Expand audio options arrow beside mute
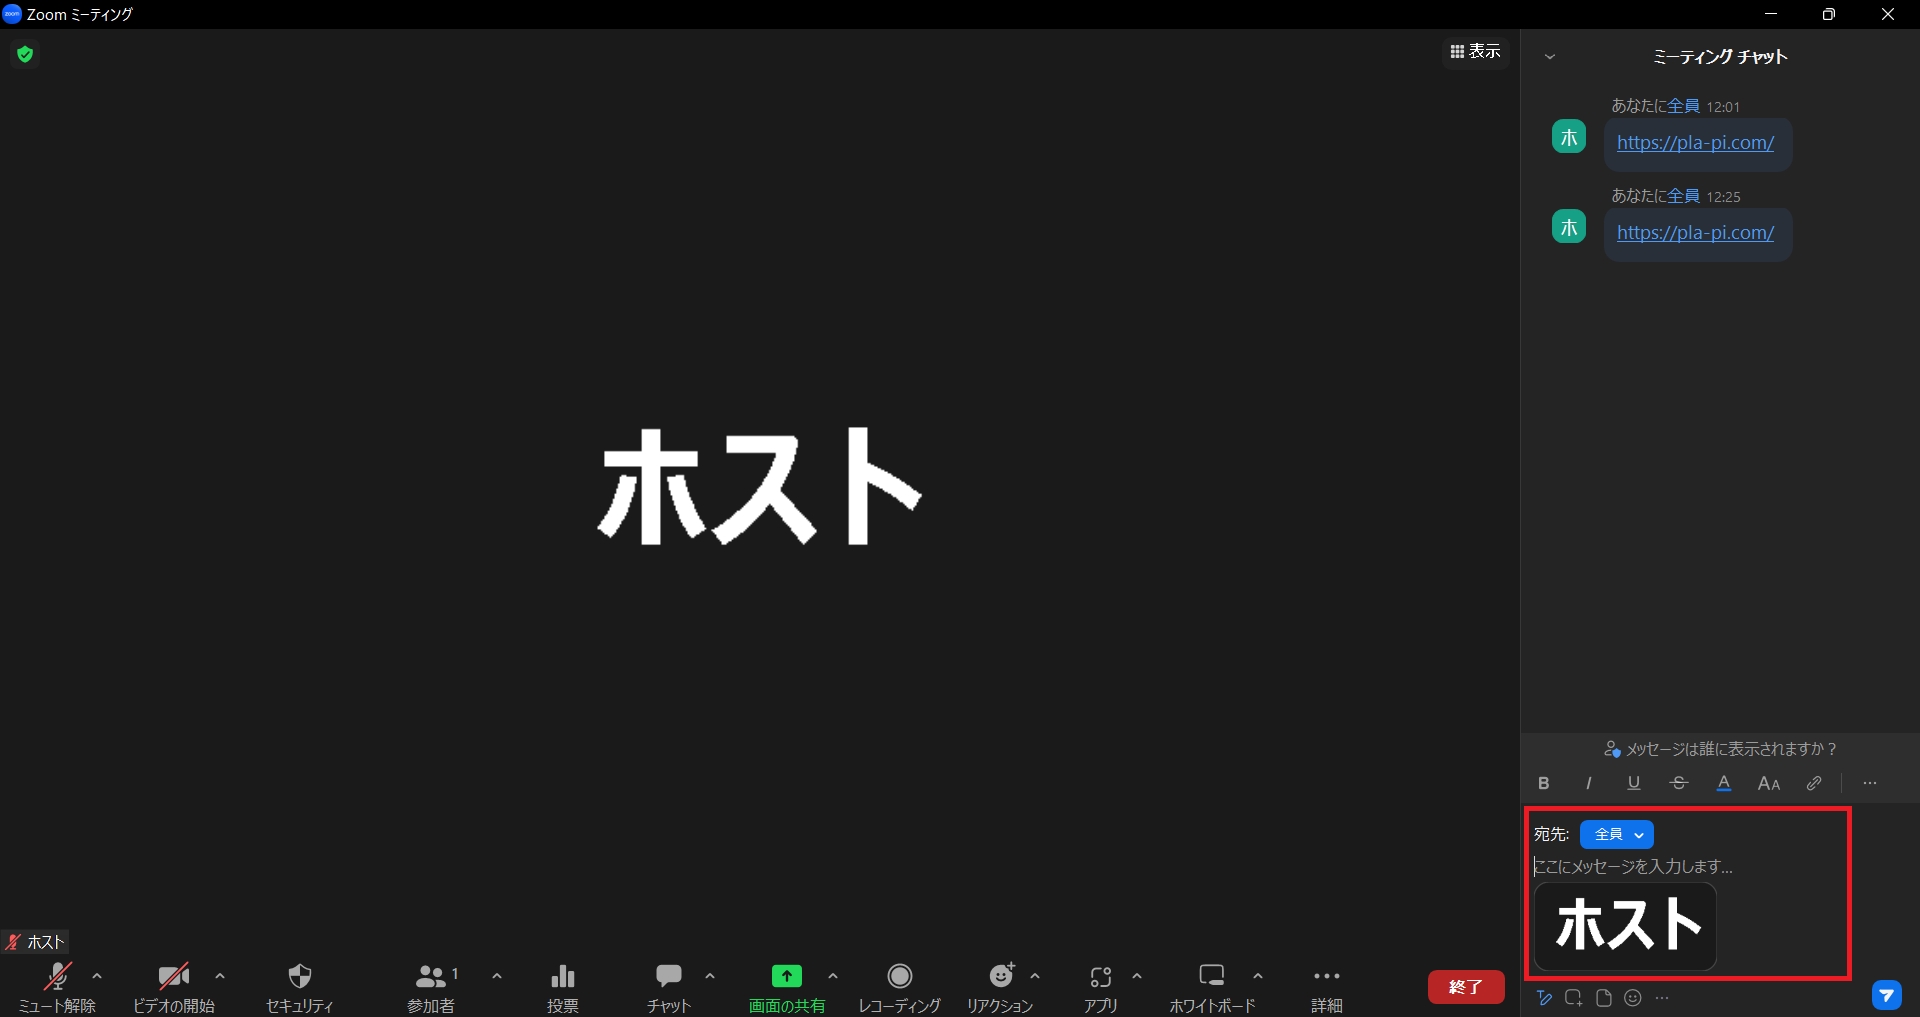Viewport: 1920px width, 1017px height. [97, 976]
